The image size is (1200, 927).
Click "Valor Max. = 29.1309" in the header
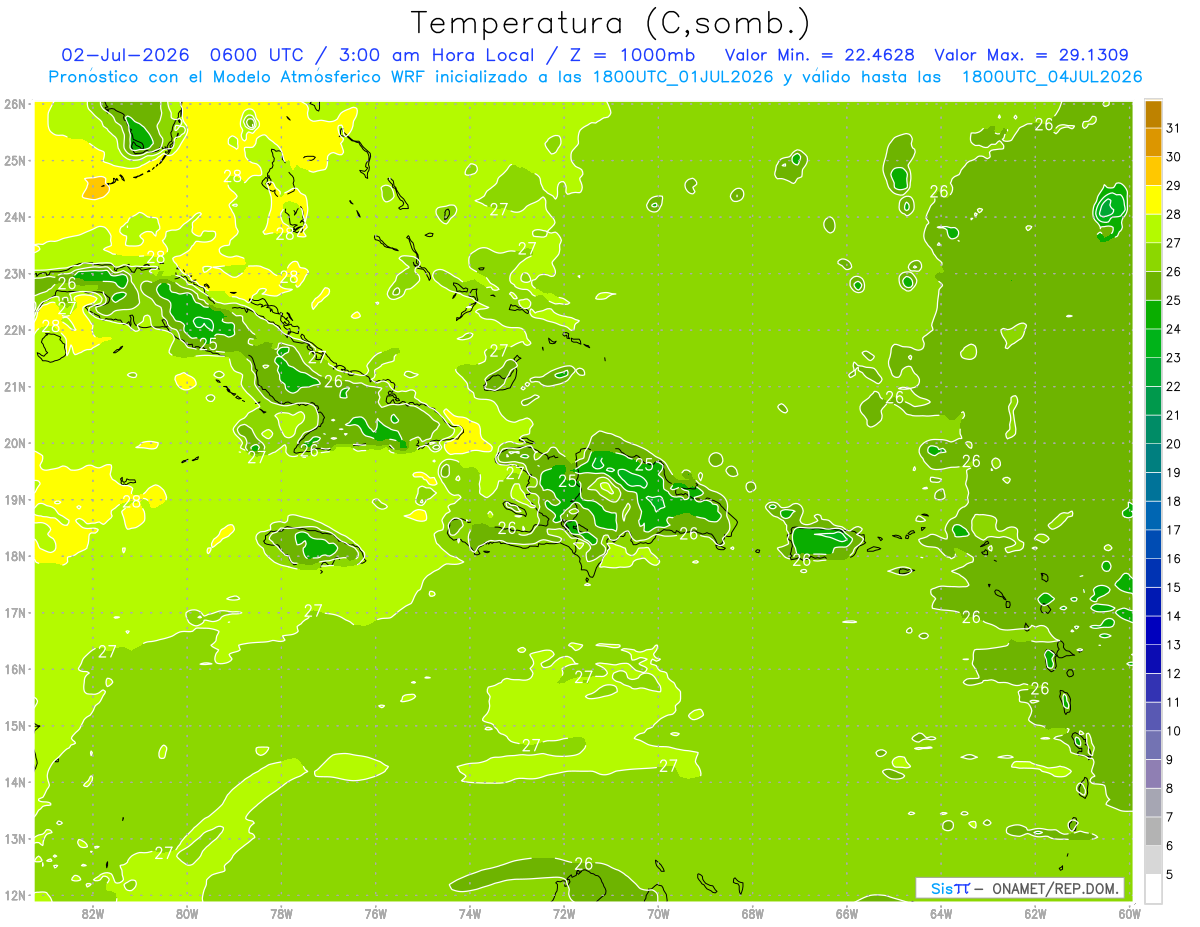pos(1034,55)
